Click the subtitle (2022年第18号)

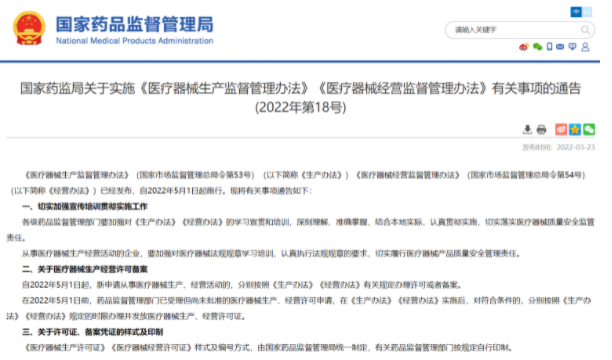(x=301, y=107)
